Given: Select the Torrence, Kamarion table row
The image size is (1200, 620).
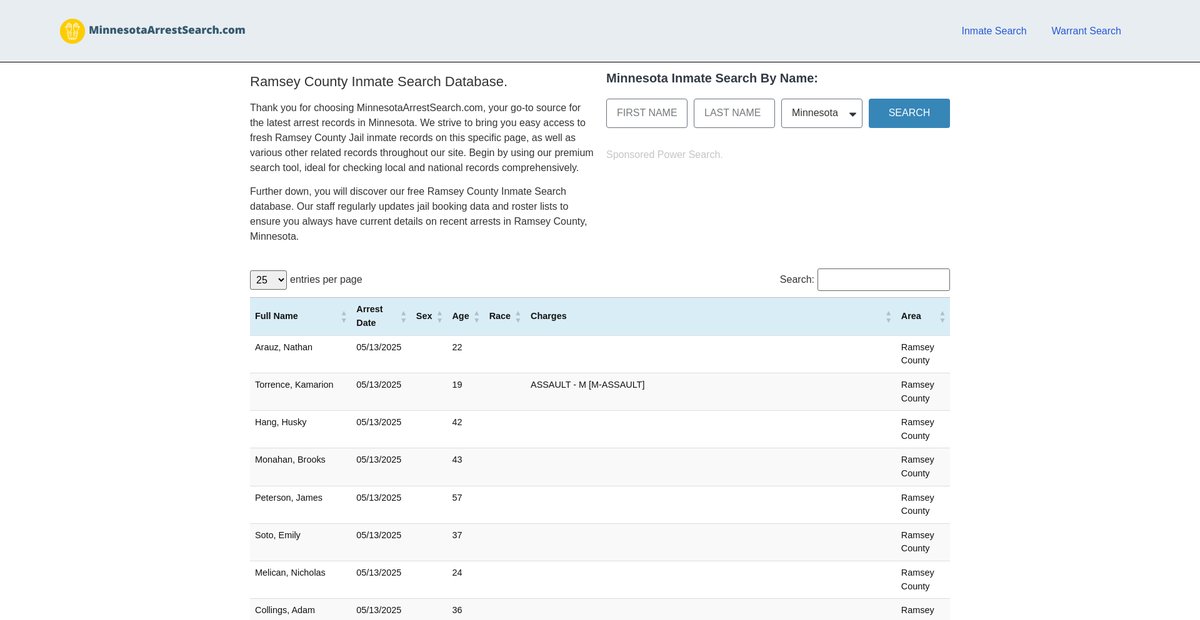Looking at the screenshot, I should pos(294,385).
